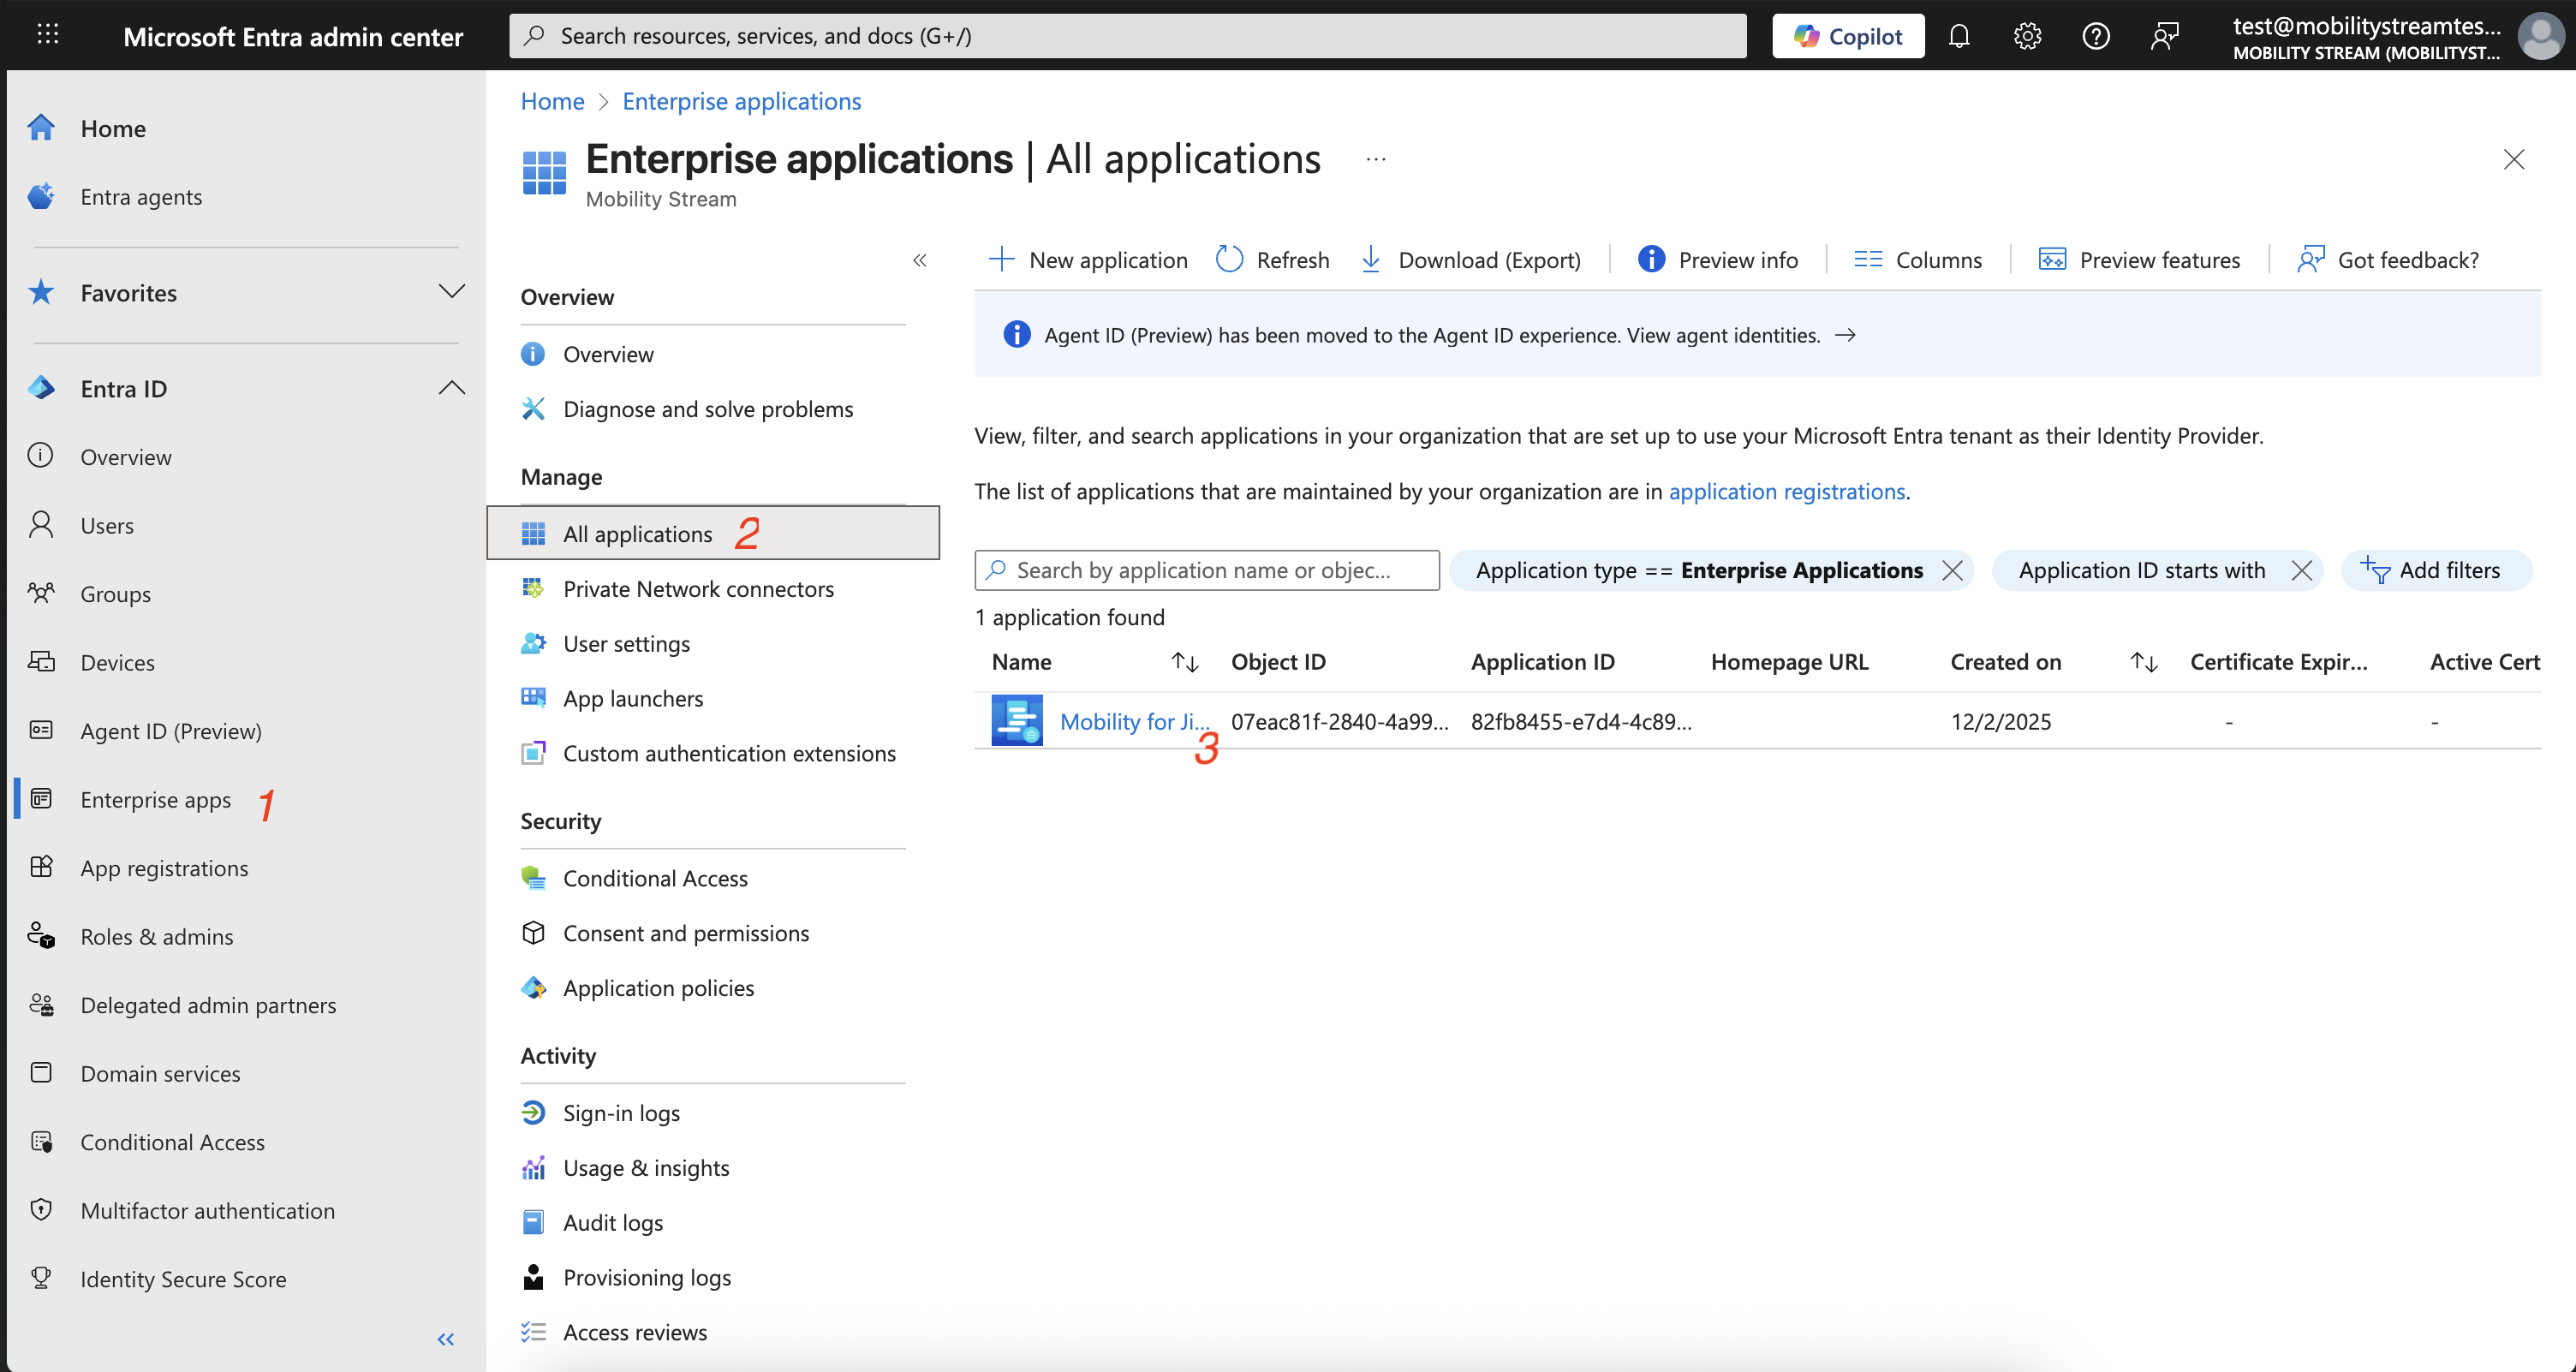Image resolution: width=2576 pixels, height=1372 pixels.
Task: Open Conditional Access under Security
Action: click(655, 878)
